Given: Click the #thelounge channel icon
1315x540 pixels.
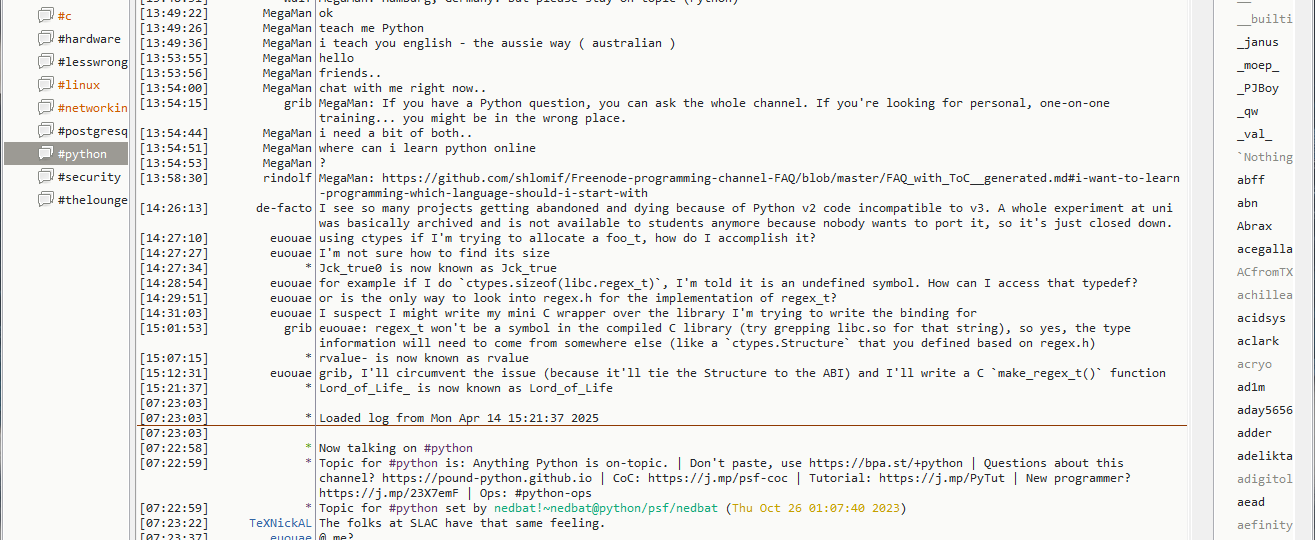Looking at the screenshot, I should point(45,200).
